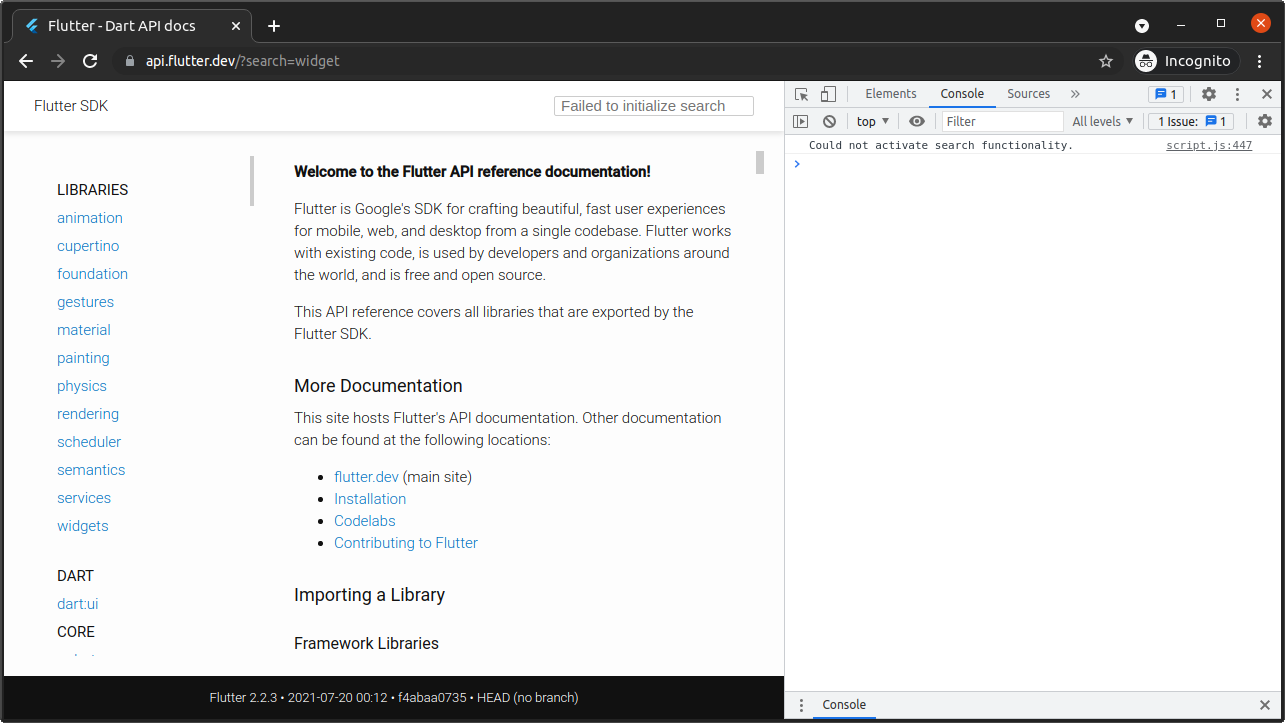Open the 1 Issue notification button
The width and height of the screenshot is (1285, 723).
point(1189,120)
